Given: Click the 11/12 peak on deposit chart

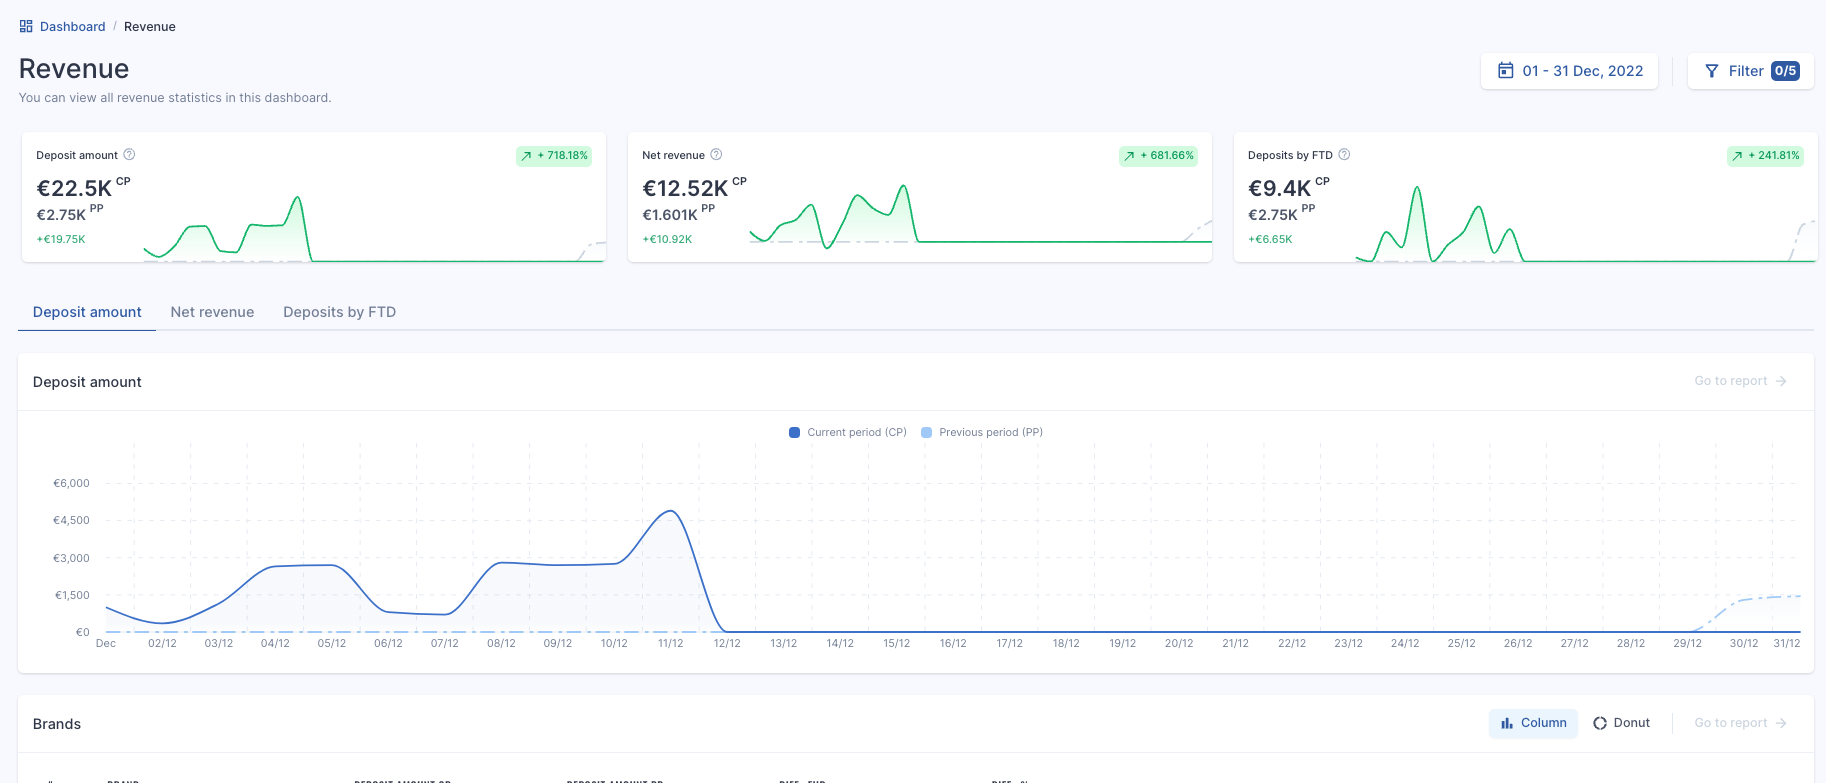Looking at the screenshot, I should click(672, 512).
